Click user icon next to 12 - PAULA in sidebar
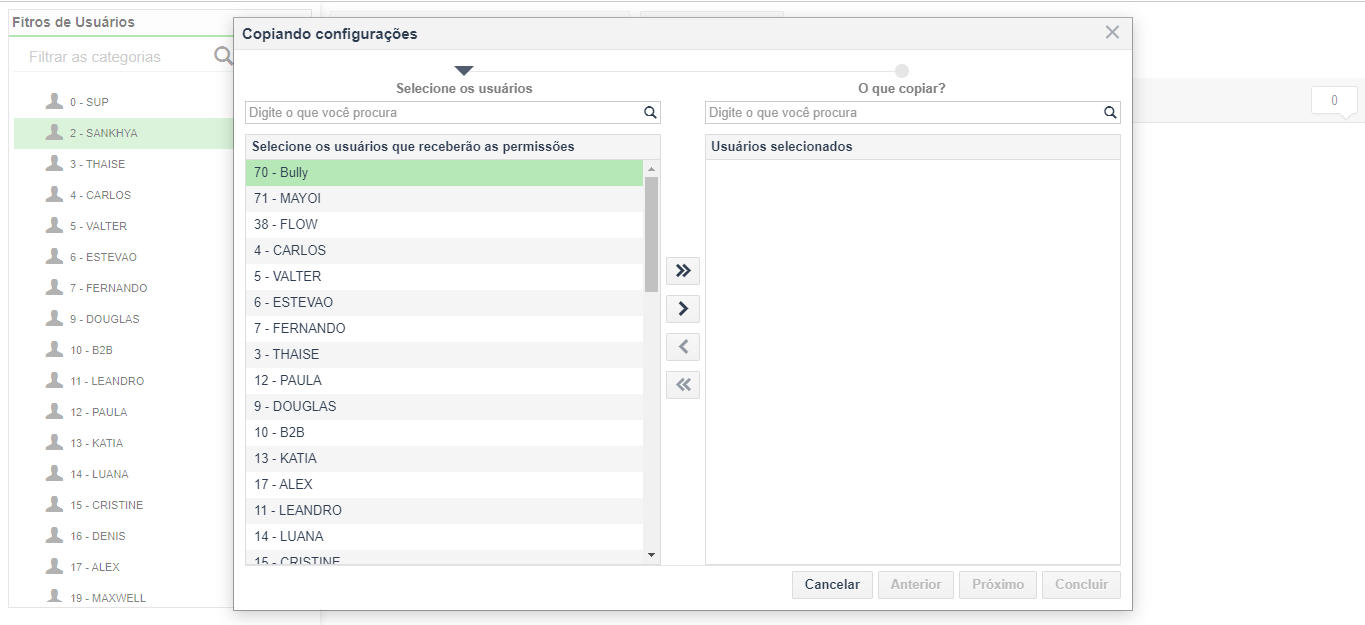The height and width of the screenshot is (625, 1365). [55, 411]
